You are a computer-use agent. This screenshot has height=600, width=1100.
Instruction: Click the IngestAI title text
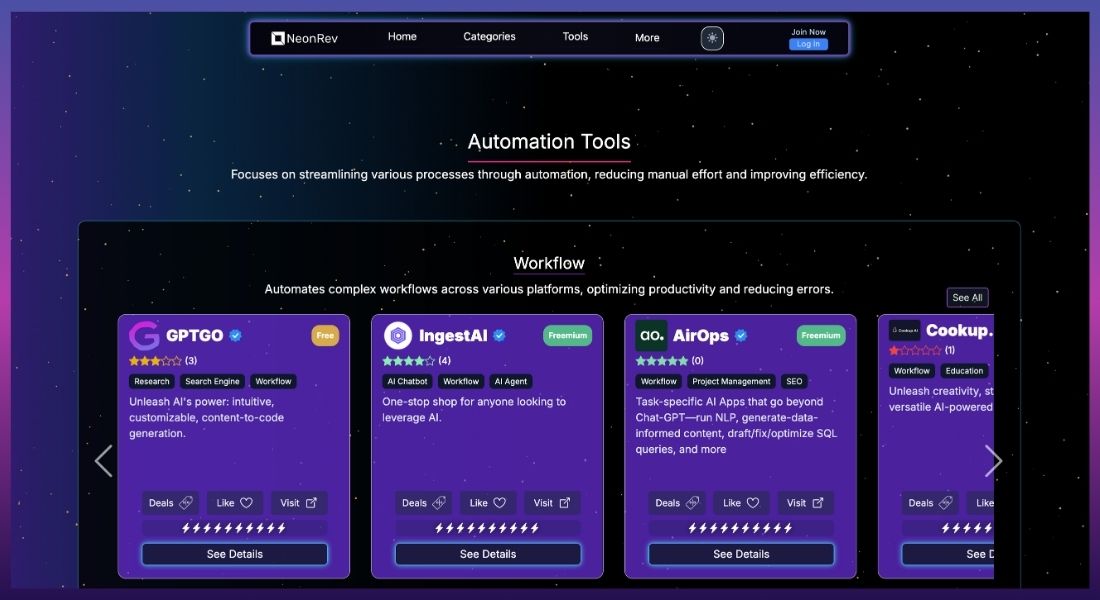[453, 335]
